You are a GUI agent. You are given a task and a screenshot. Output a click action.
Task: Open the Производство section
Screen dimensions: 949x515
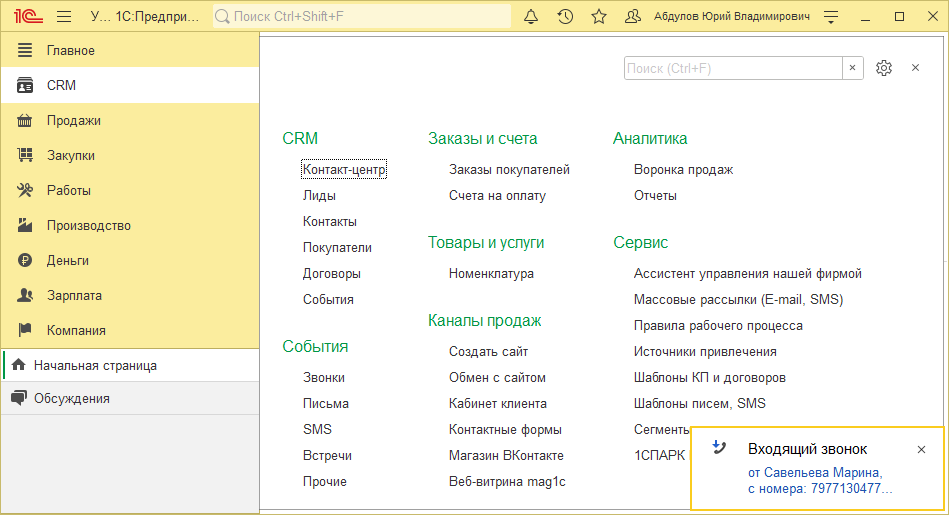tap(130, 225)
